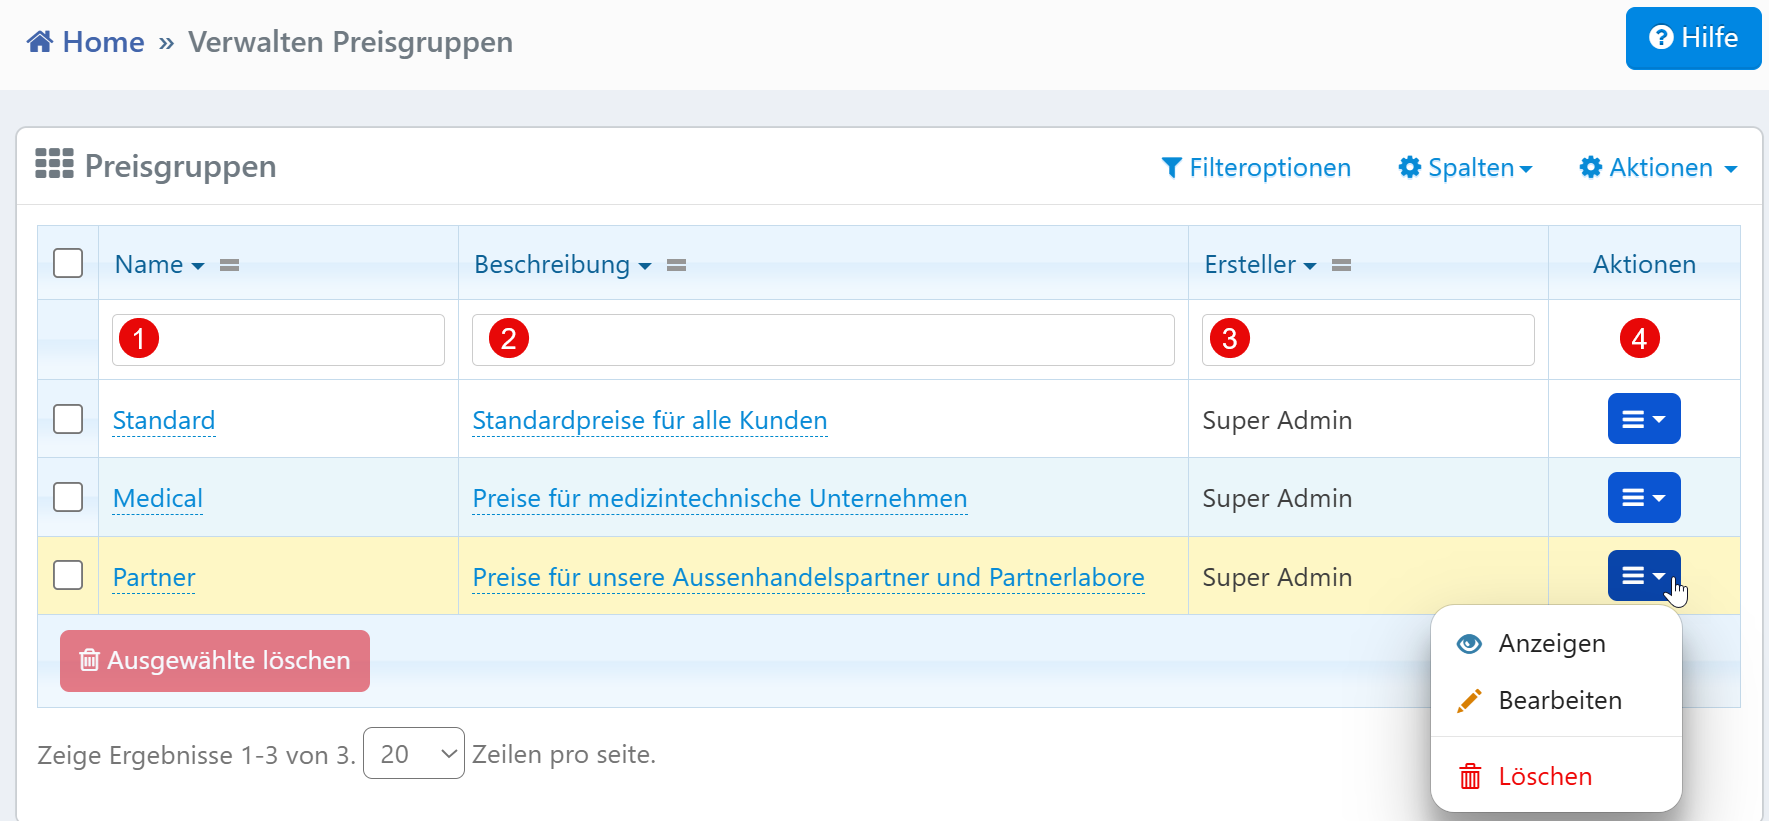Open action menu for Medical row

point(1643,498)
